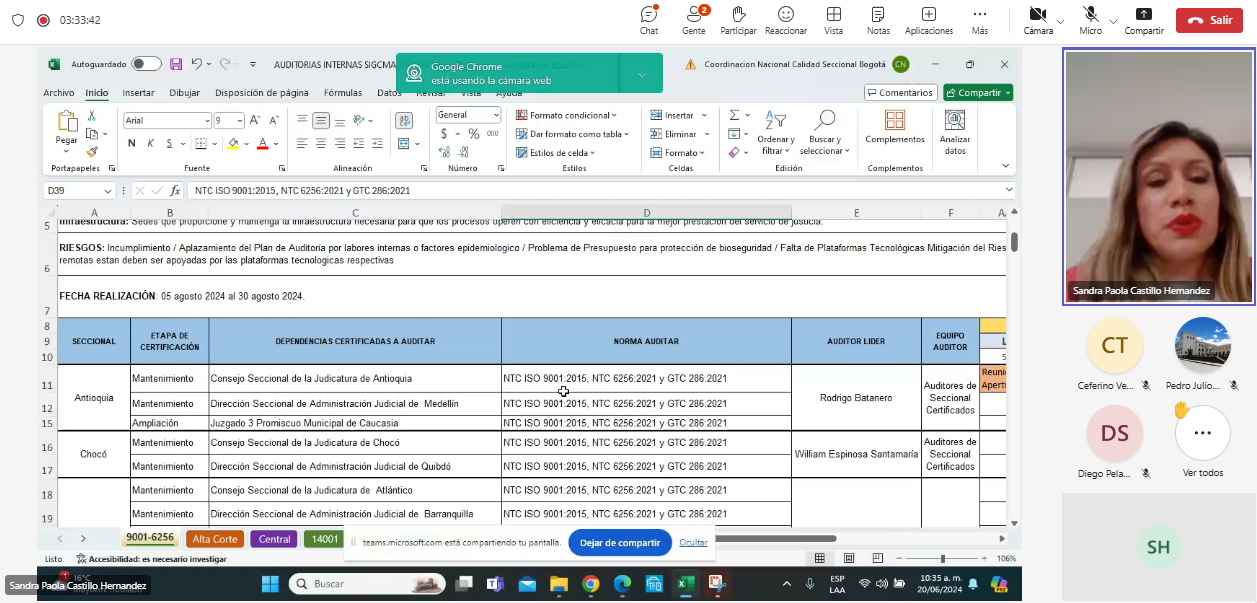Open the Archivo menu
The width and height of the screenshot is (1257, 603).
pyautogui.click(x=59, y=93)
